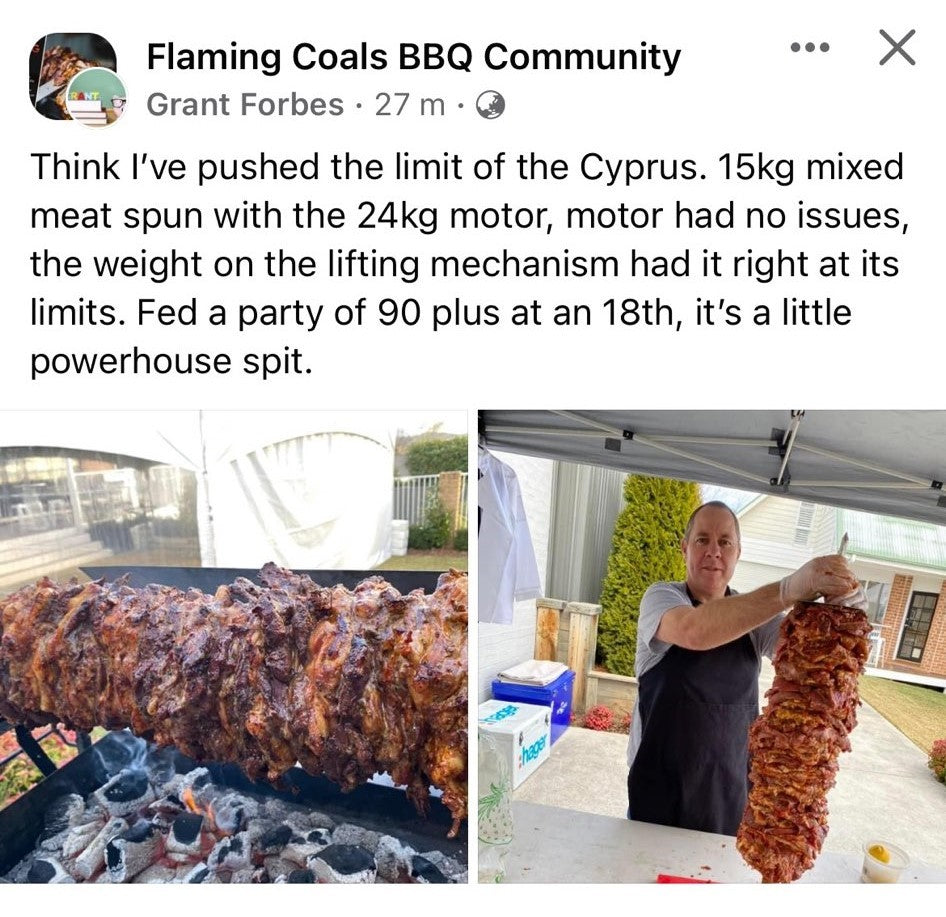The image size is (946, 917).
Task: Open the spit roast meat photo
Action: 233,646
